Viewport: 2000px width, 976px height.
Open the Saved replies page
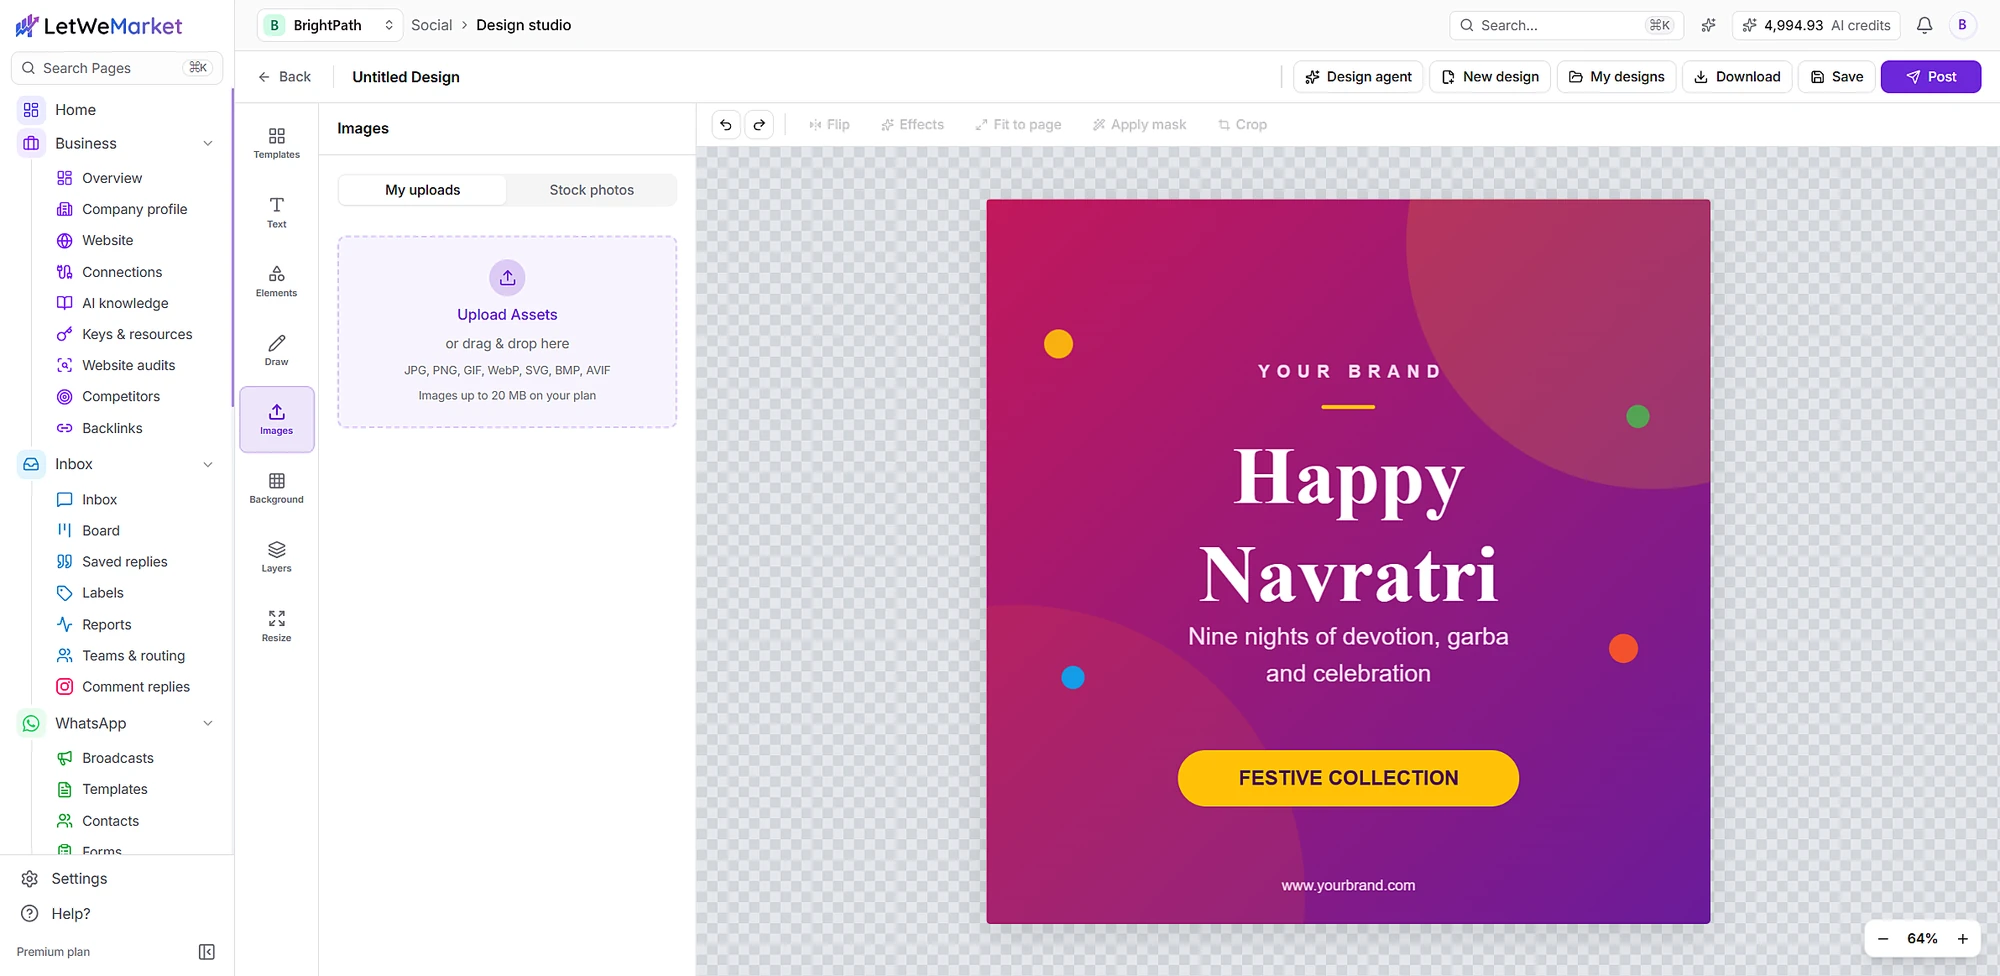(124, 562)
